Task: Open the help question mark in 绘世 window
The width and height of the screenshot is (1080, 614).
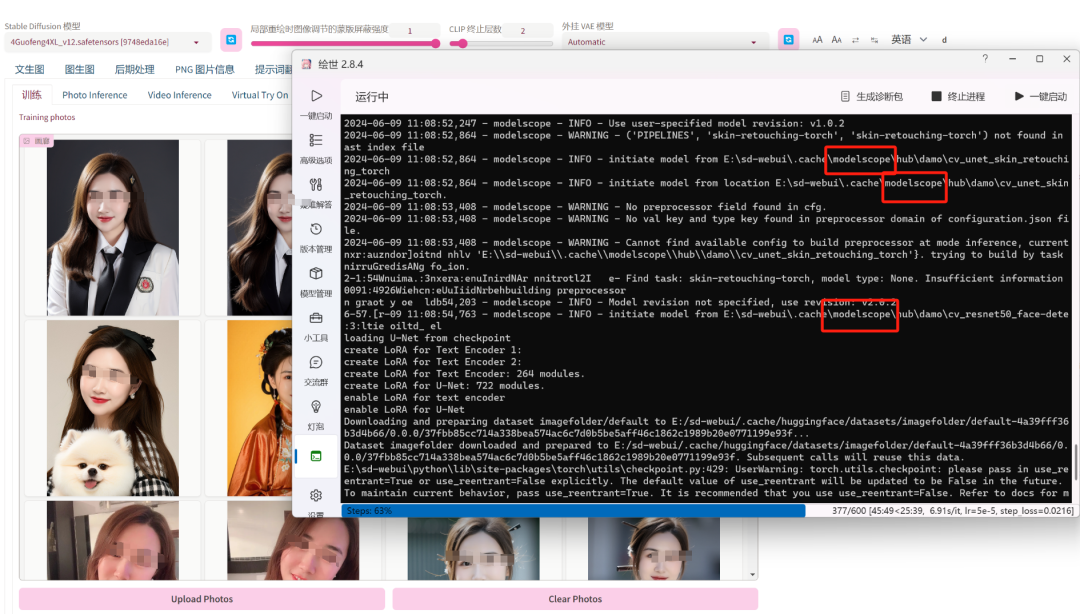Action: [985, 59]
